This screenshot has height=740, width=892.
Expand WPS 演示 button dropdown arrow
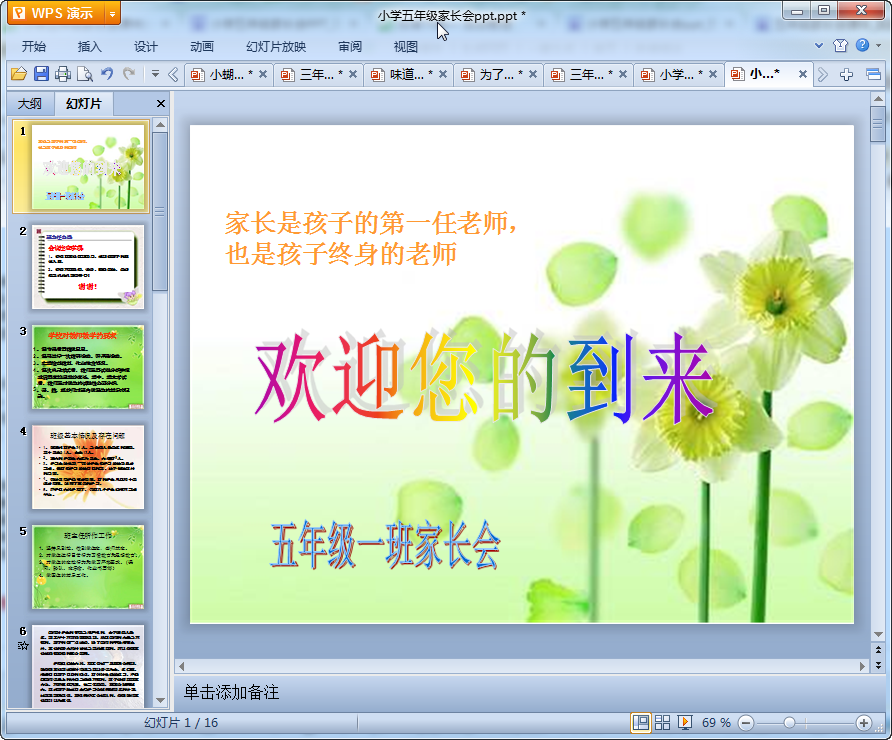coord(113,14)
